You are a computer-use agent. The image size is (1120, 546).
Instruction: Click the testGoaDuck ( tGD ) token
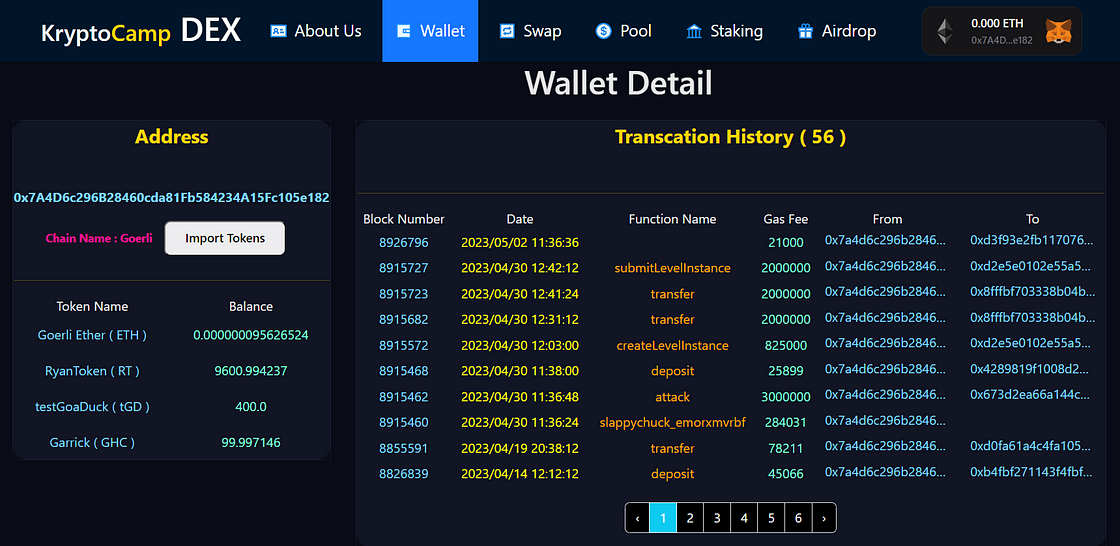pos(92,407)
